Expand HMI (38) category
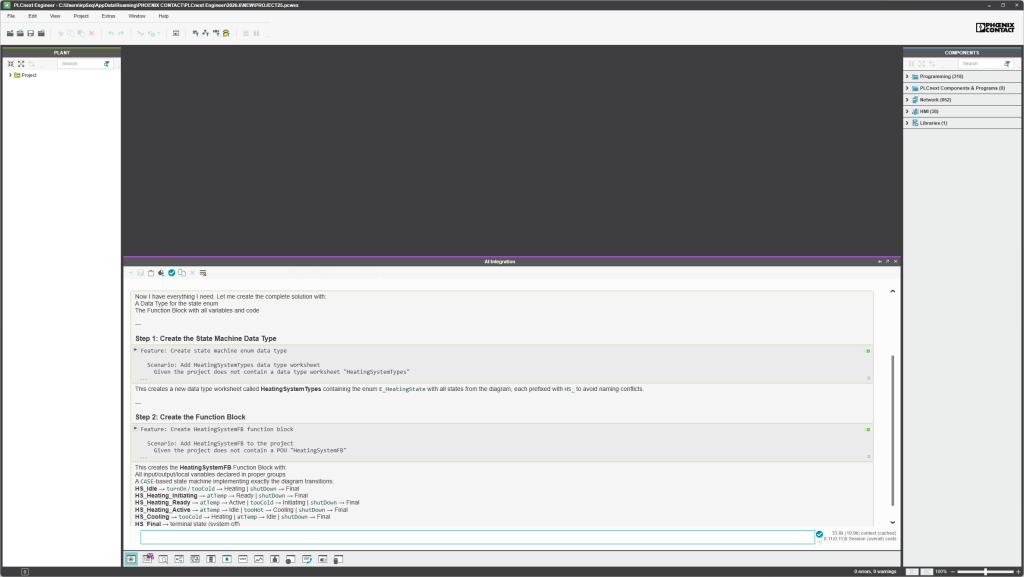The height and width of the screenshot is (577, 1024). point(907,112)
